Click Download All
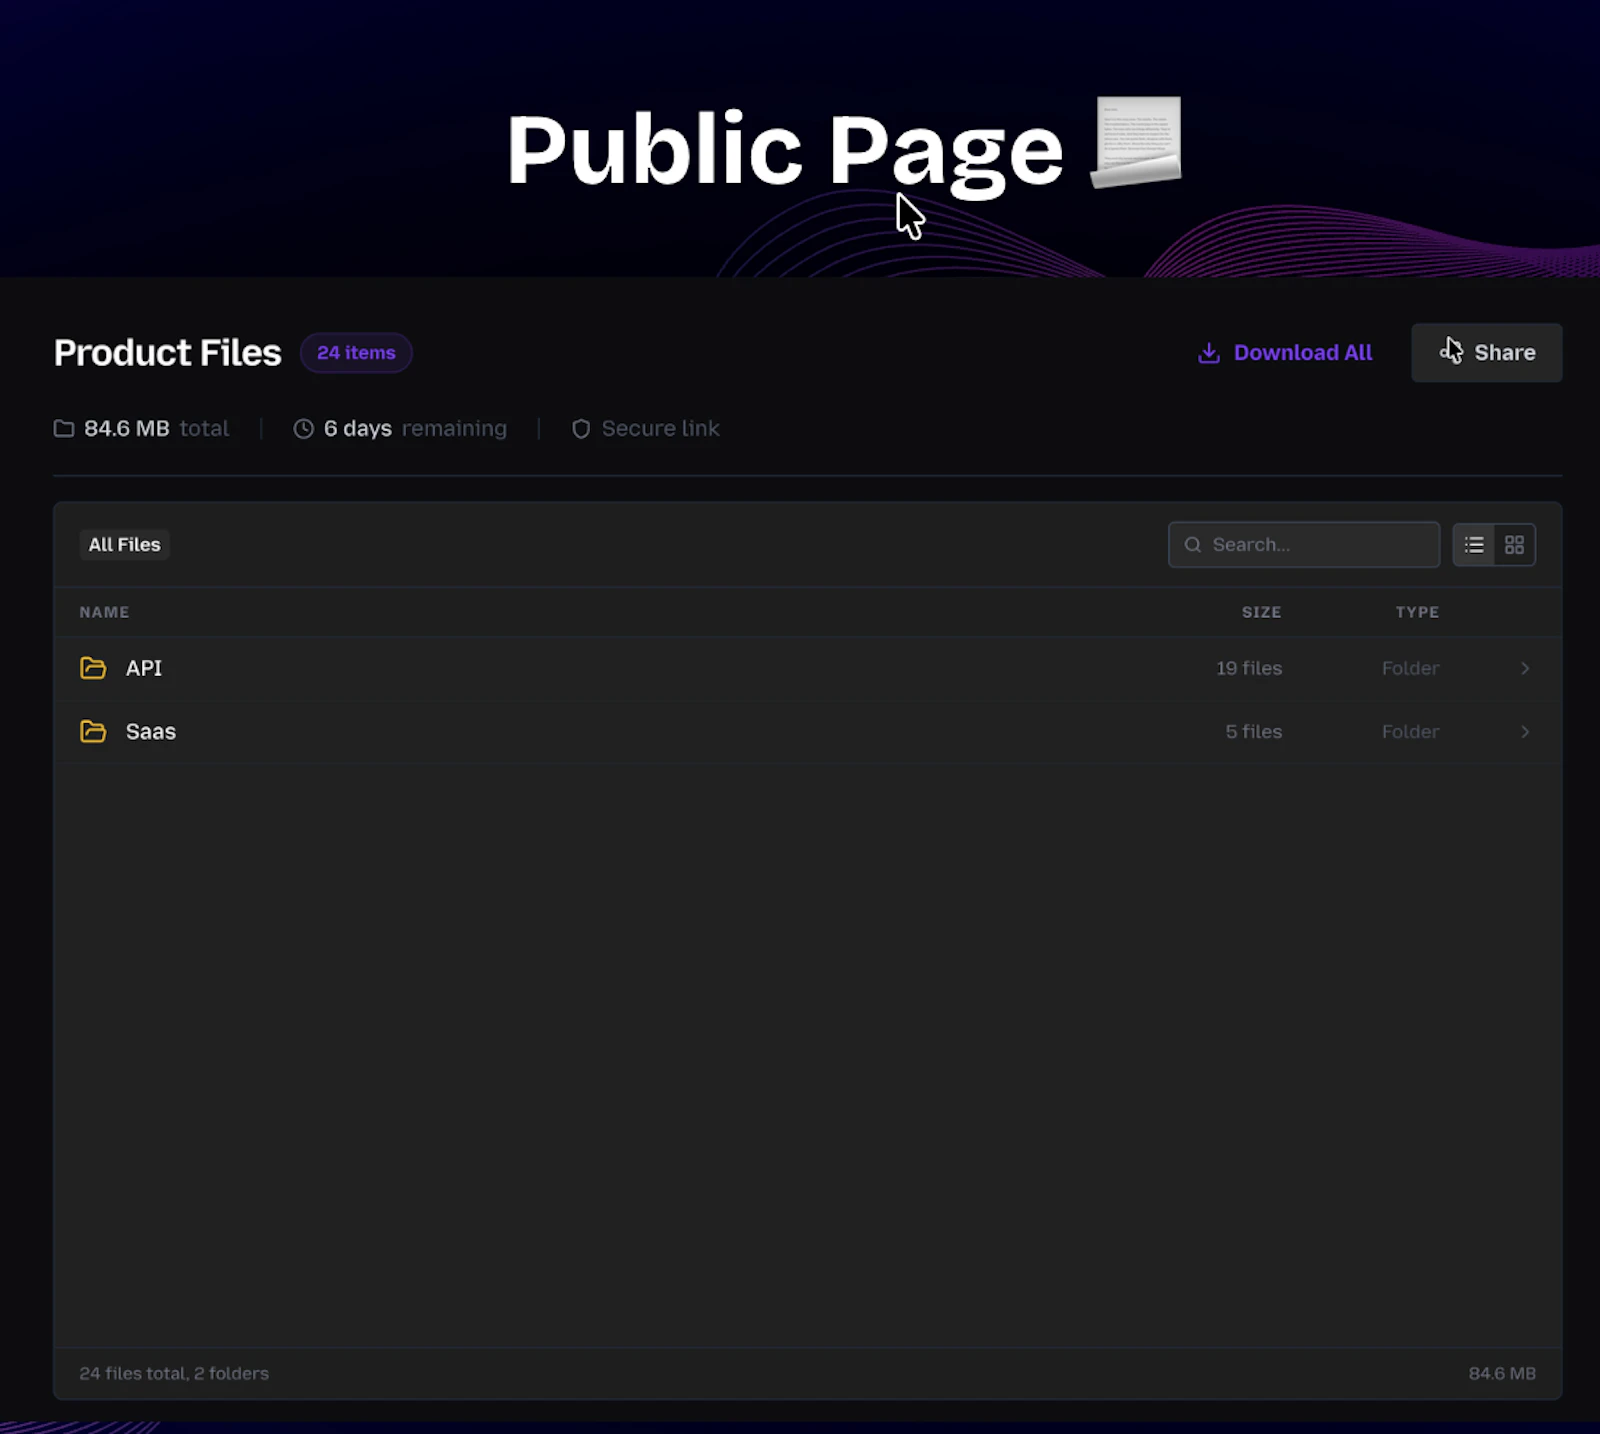This screenshot has height=1434, width=1600. 1302,352
